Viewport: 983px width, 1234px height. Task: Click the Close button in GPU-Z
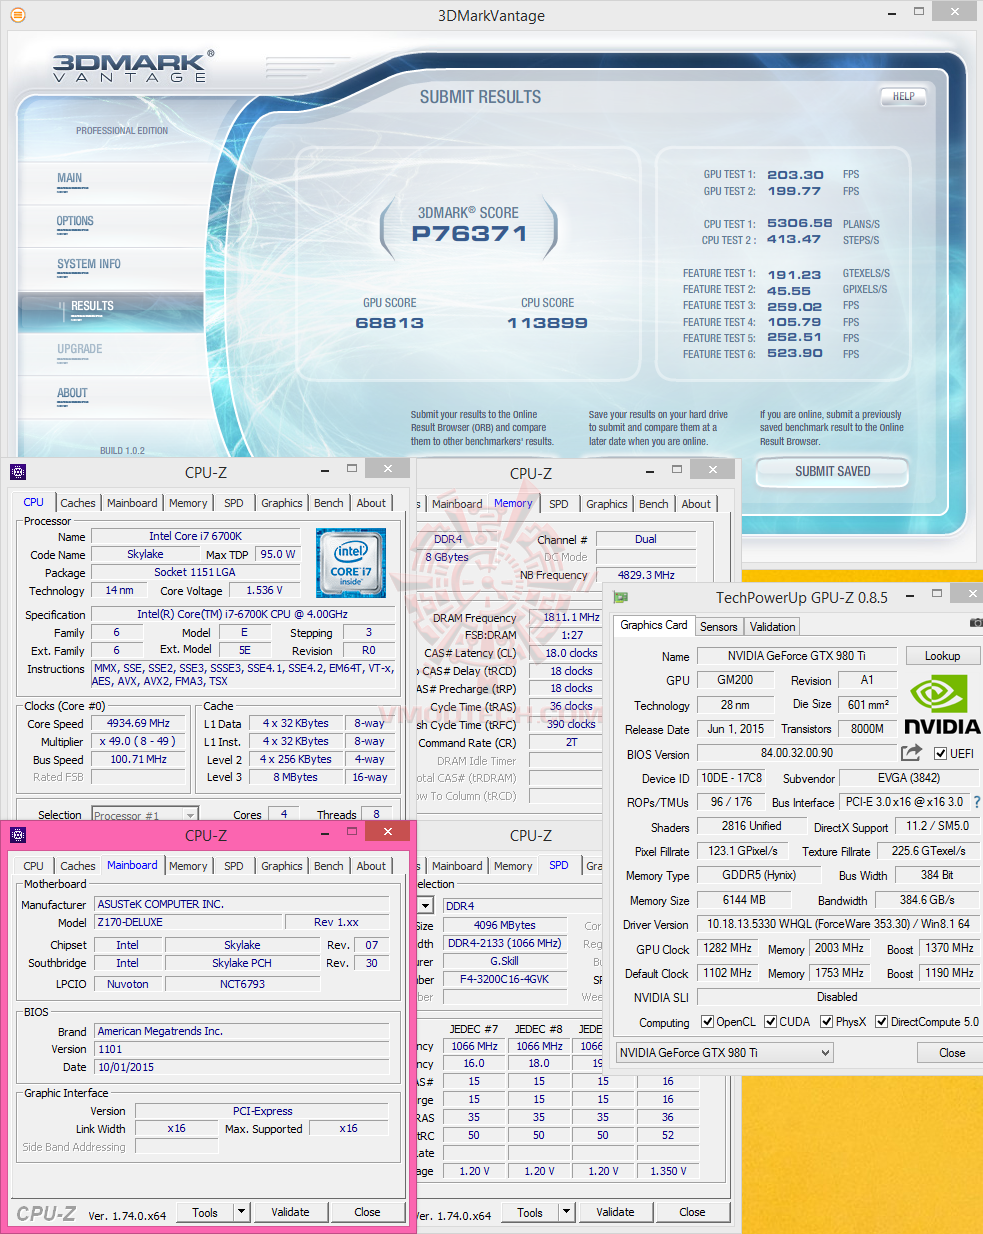951,1052
